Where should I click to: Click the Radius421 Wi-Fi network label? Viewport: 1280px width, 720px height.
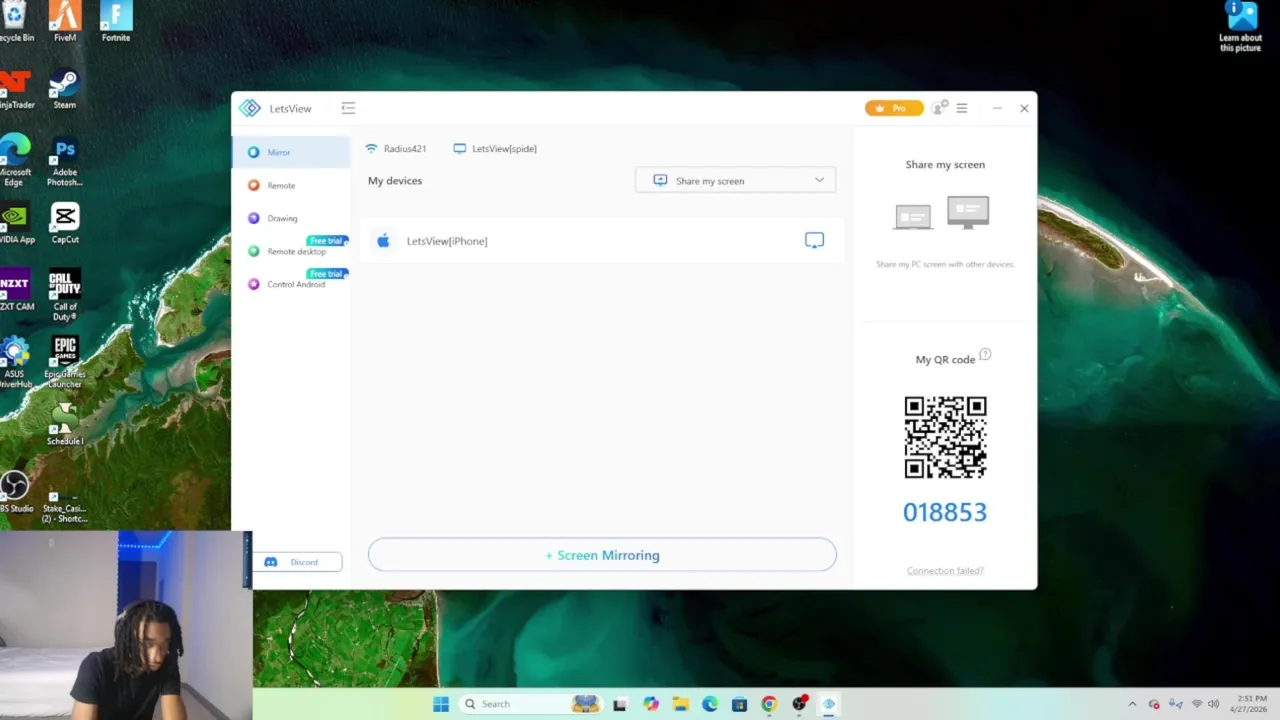coord(405,149)
